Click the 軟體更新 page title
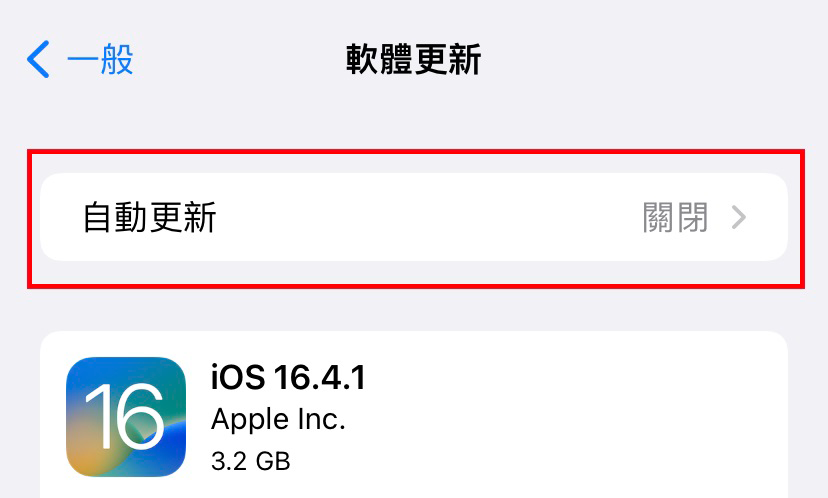 (413, 60)
